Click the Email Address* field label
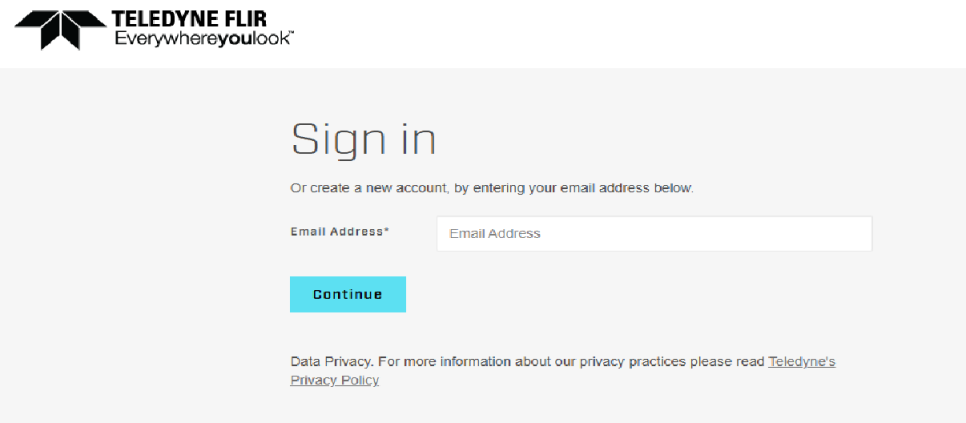Viewport: 966px width, 423px height. pyautogui.click(x=340, y=232)
